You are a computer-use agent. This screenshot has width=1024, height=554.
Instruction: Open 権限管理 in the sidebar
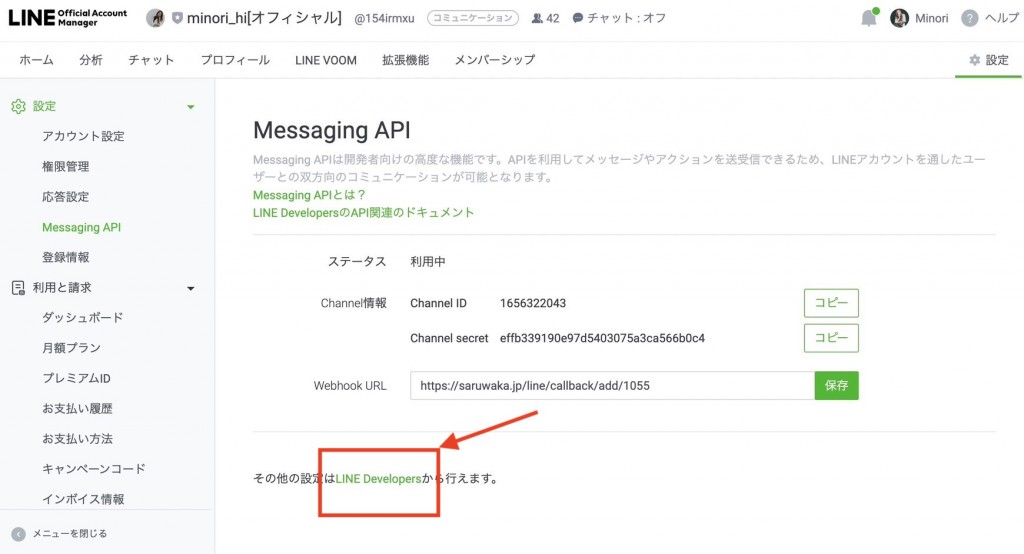click(65, 167)
